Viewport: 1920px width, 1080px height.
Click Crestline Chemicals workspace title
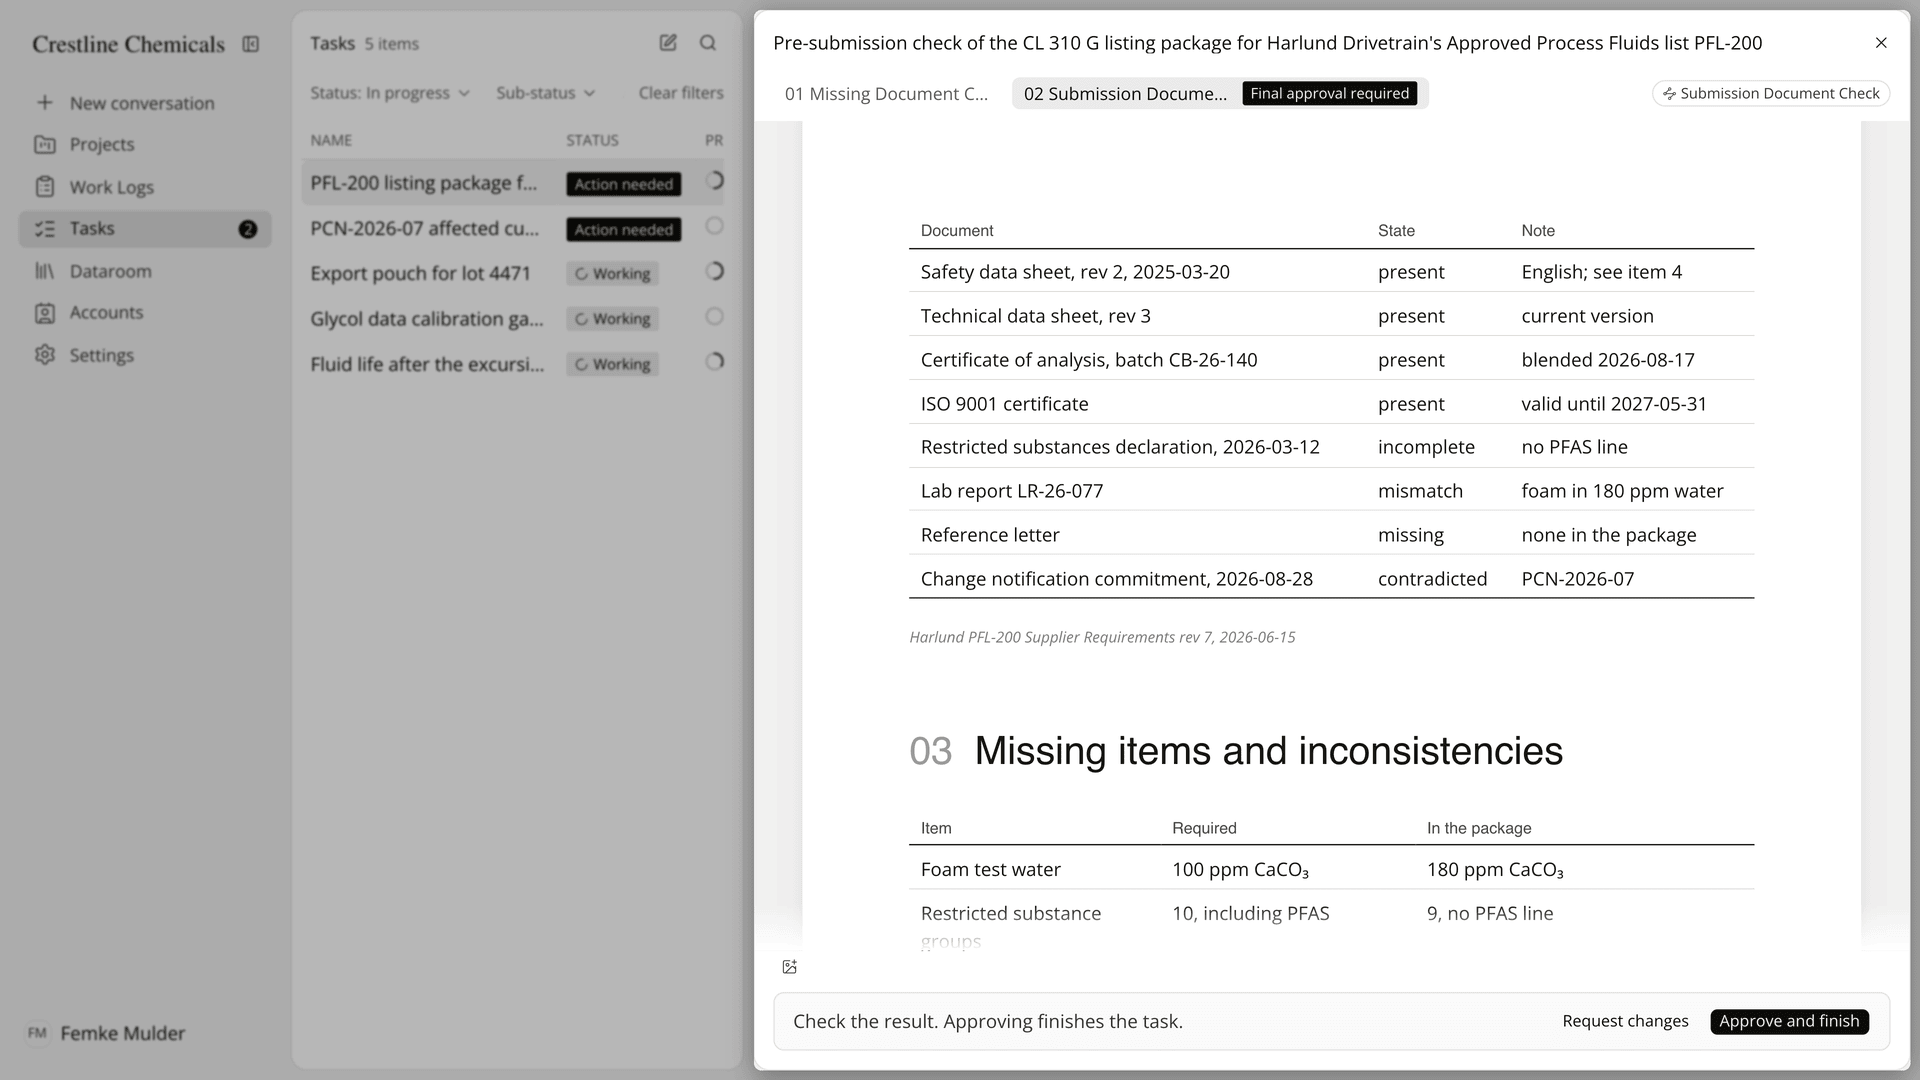pyautogui.click(x=128, y=44)
